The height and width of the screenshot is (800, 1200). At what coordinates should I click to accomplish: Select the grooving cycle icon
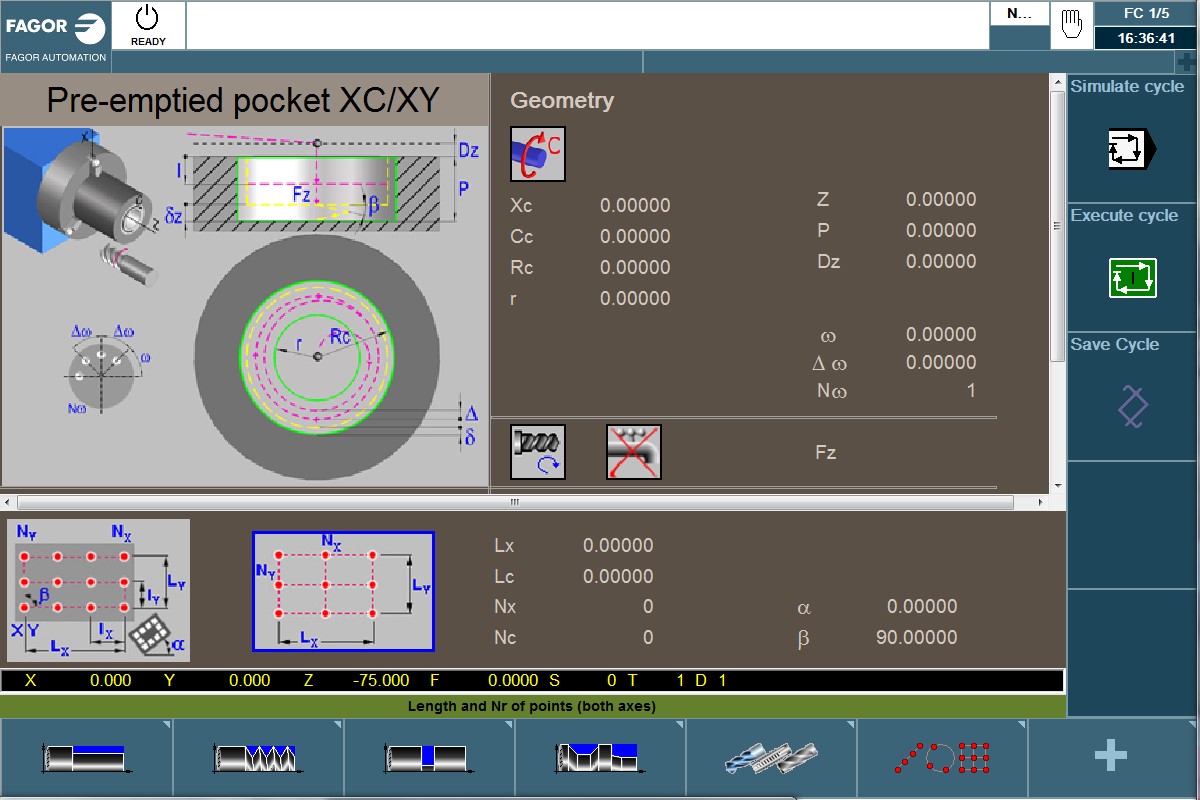pos(428,757)
